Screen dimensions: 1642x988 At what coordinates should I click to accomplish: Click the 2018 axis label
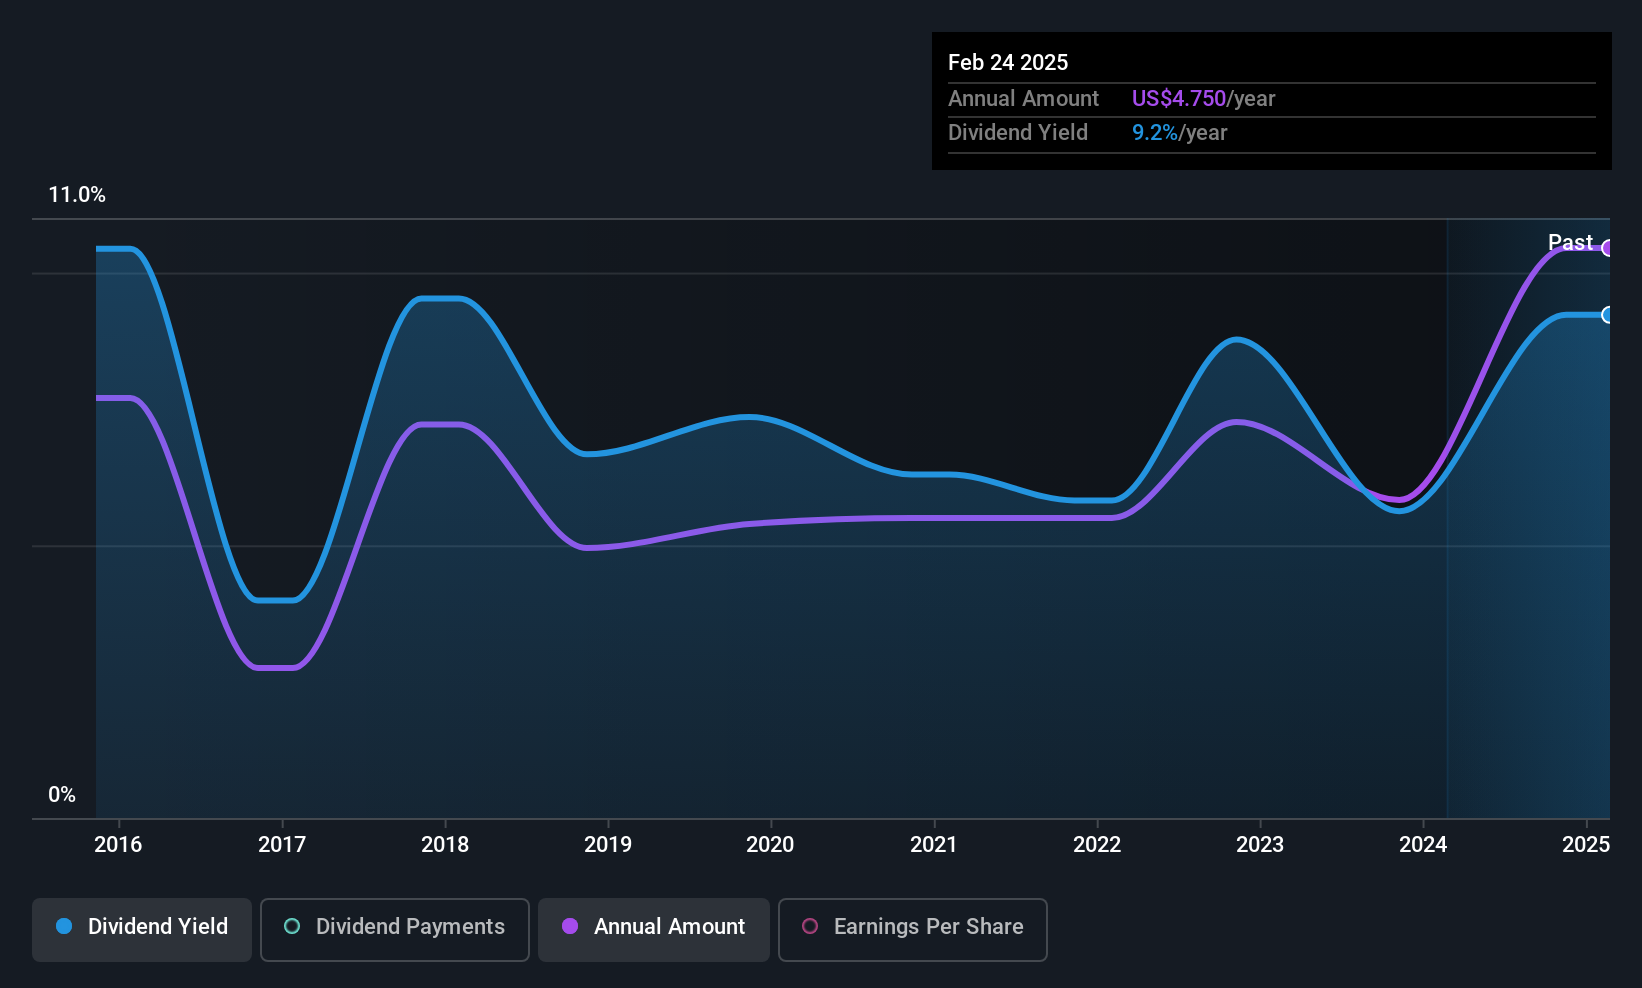445,844
